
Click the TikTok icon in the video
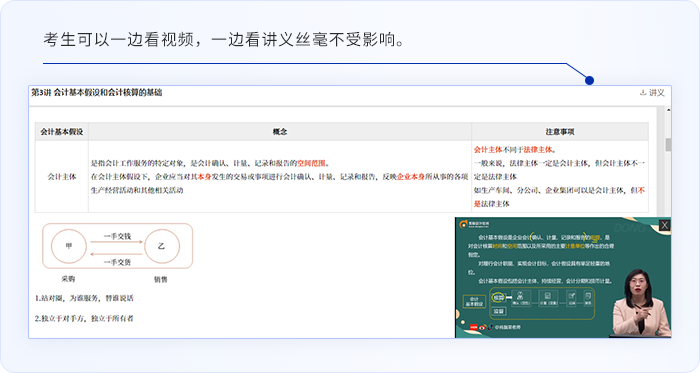(490, 327)
